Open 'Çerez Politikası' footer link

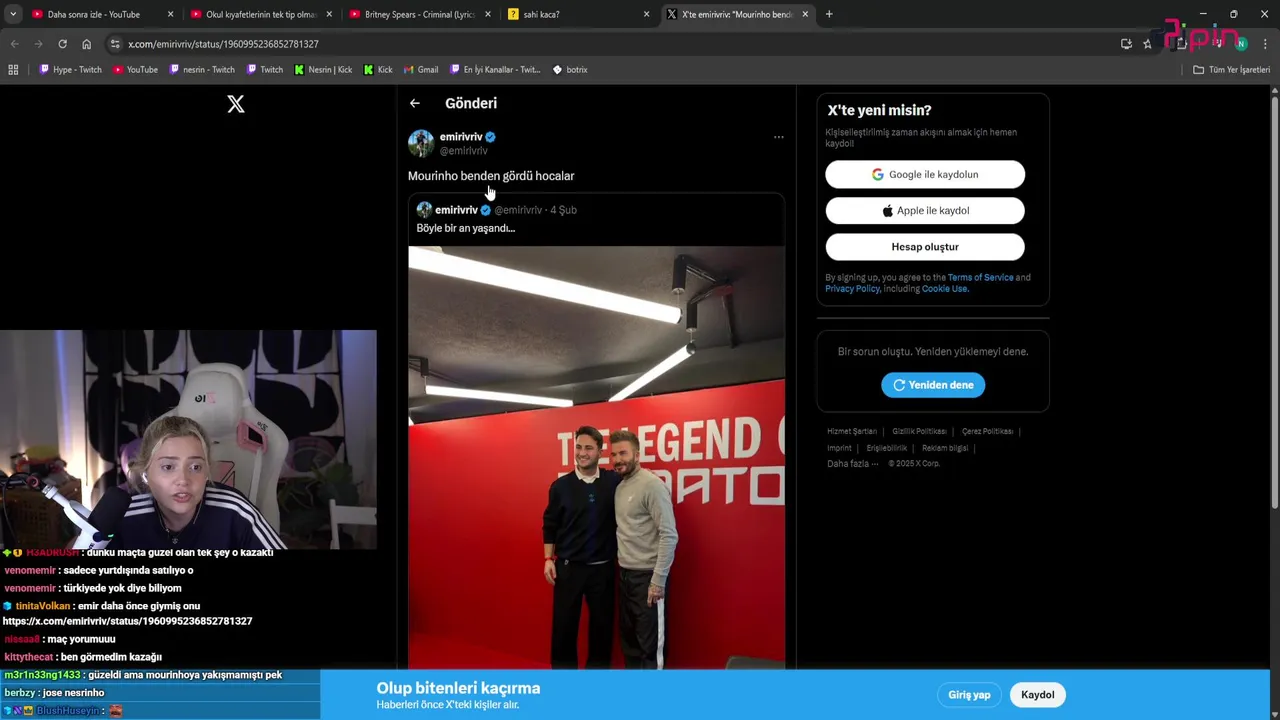point(987,431)
